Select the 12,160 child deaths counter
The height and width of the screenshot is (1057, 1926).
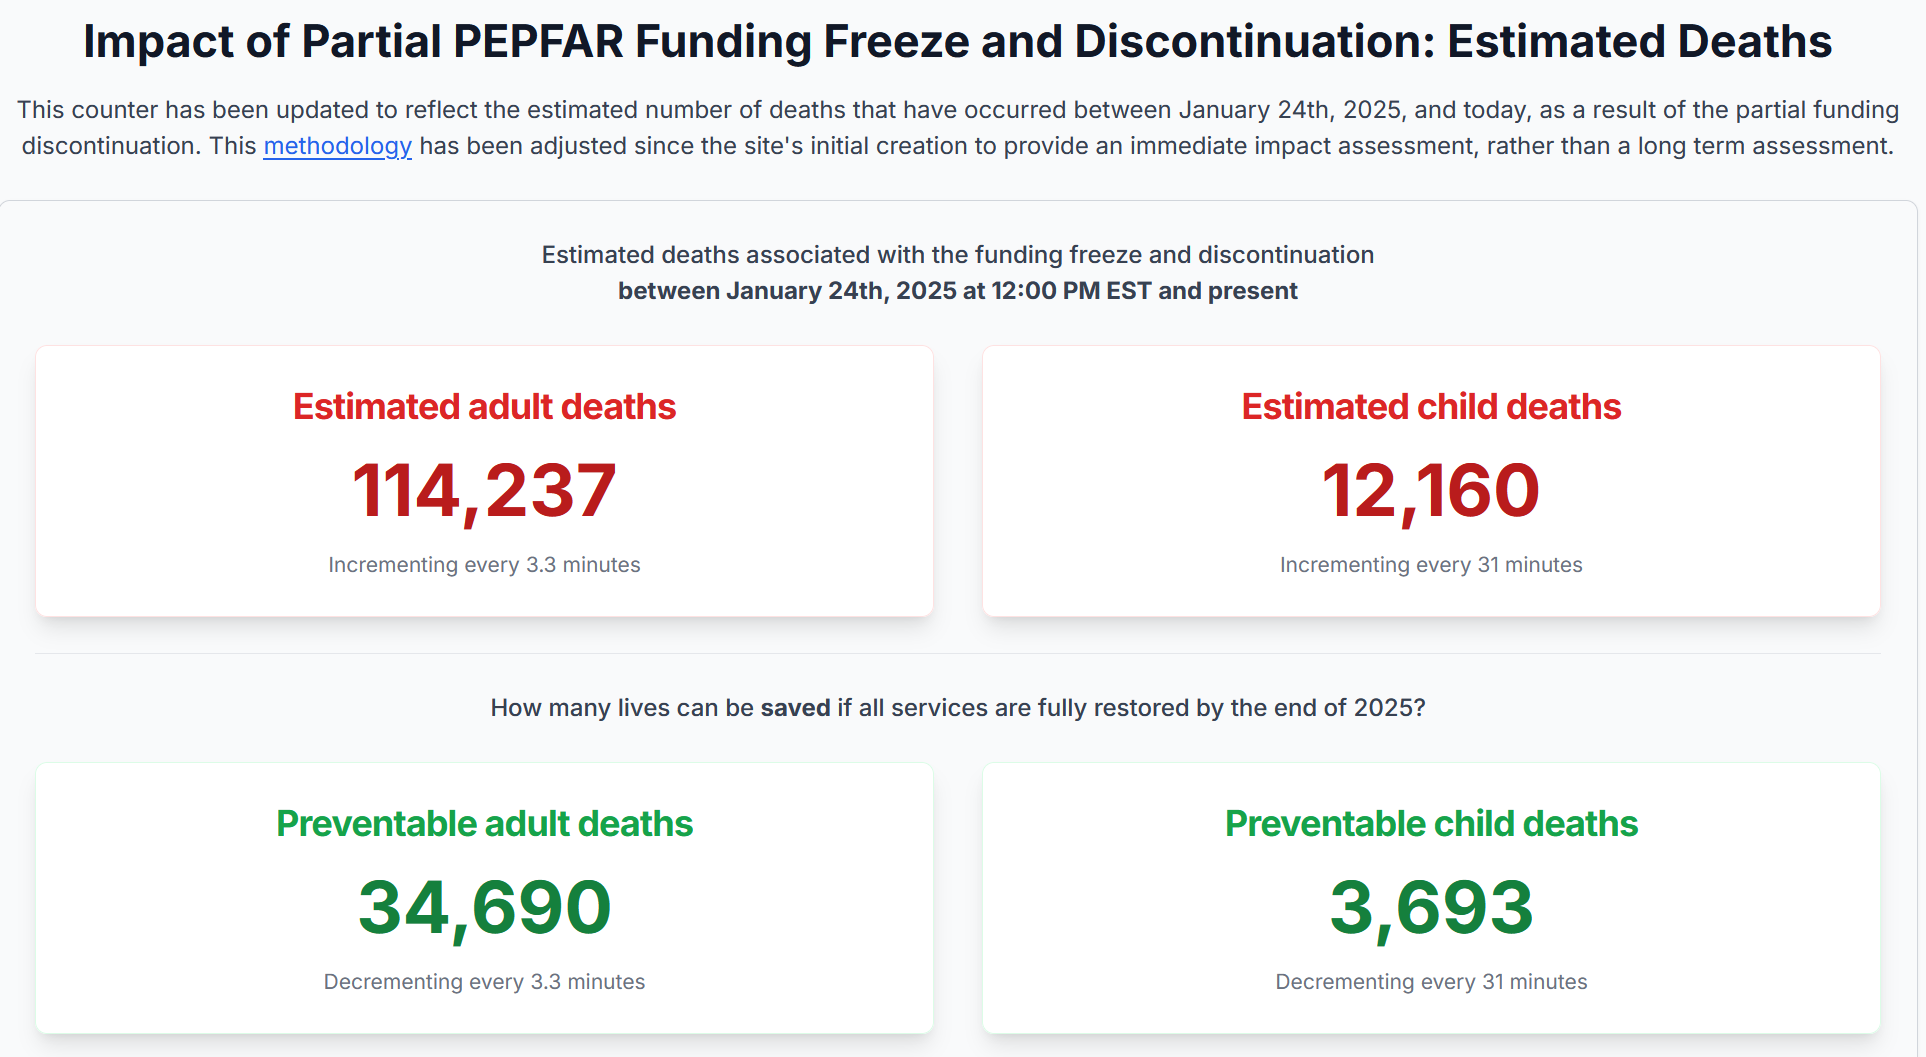coord(1431,490)
